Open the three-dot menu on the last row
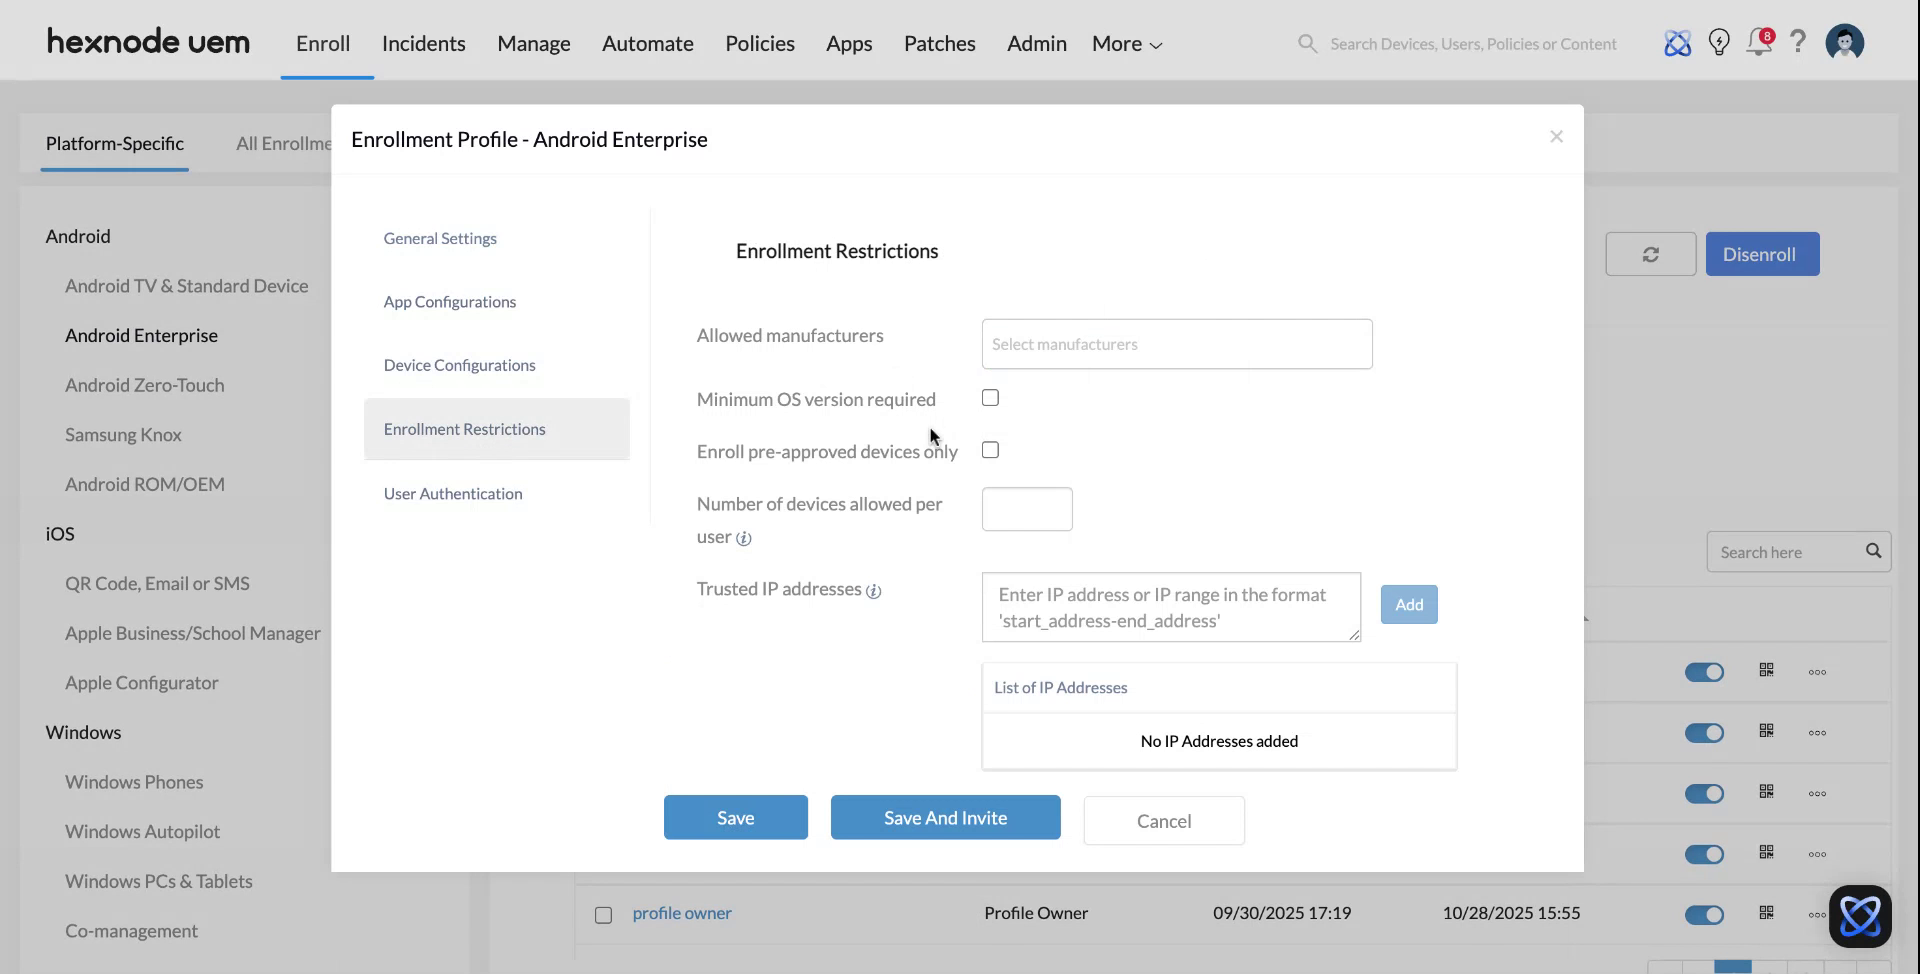This screenshot has width=1920, height=974. click(x=1817, y=914)
